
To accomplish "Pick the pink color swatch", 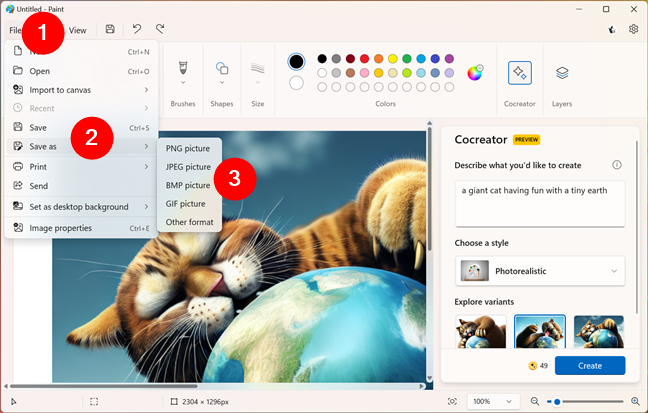I will click(364, 73).
